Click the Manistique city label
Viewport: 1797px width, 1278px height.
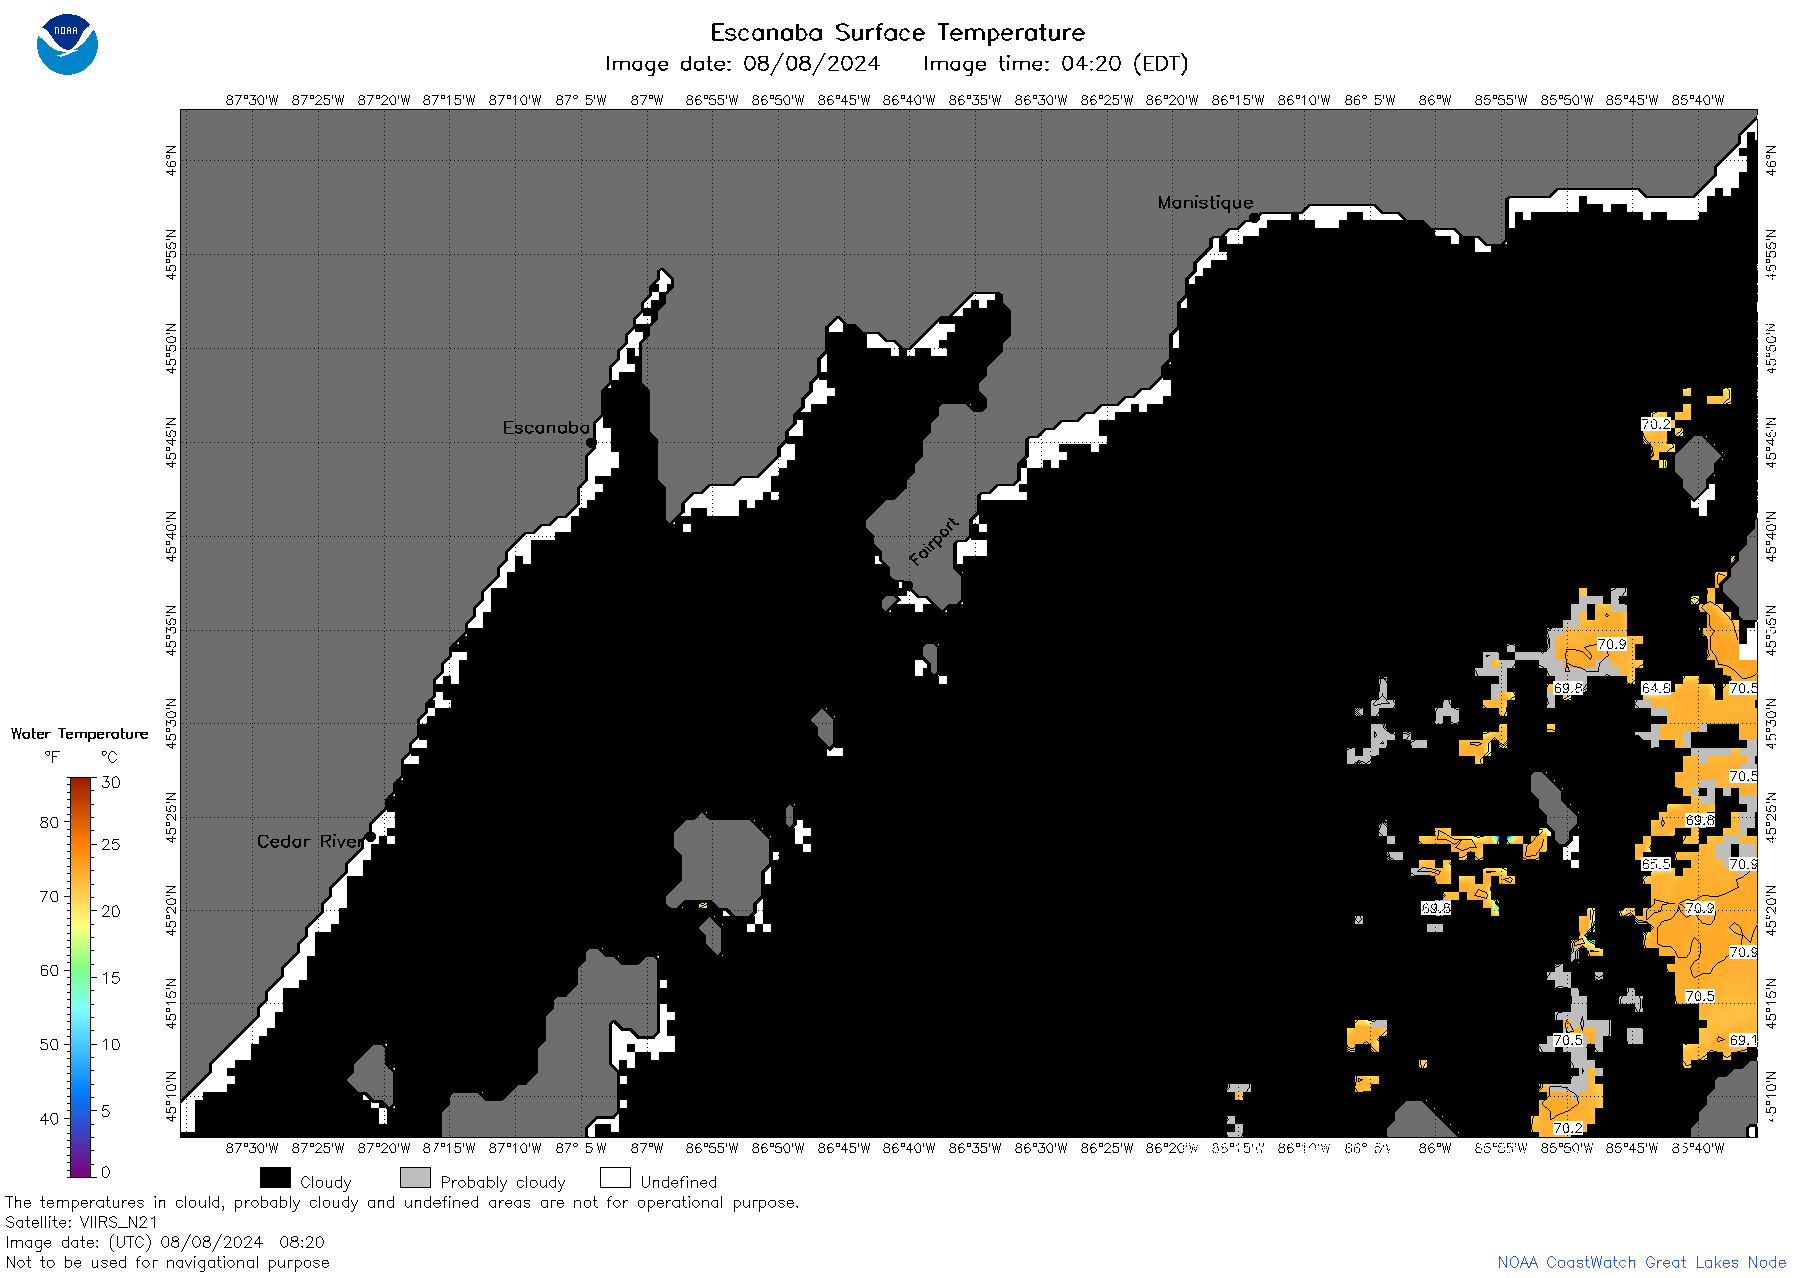click(x=1205, y=202)
